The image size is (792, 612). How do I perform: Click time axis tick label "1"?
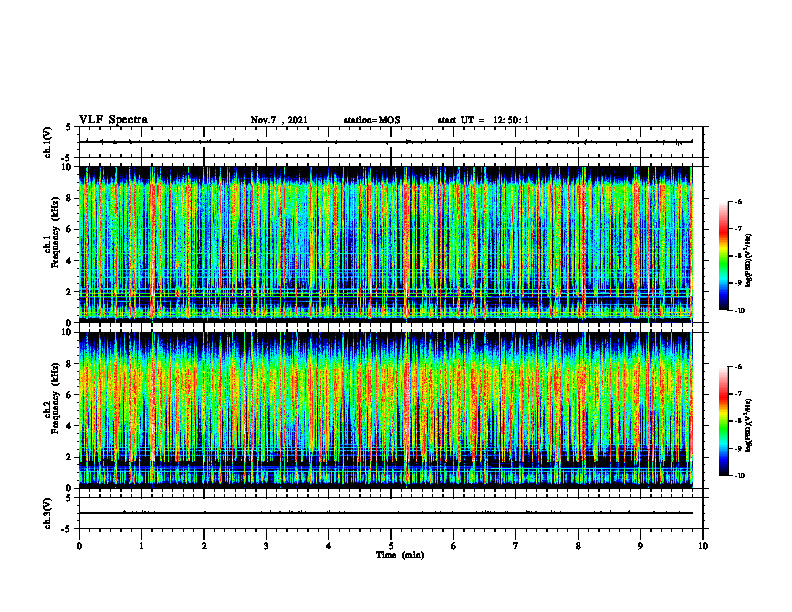[x=141, y=546]
